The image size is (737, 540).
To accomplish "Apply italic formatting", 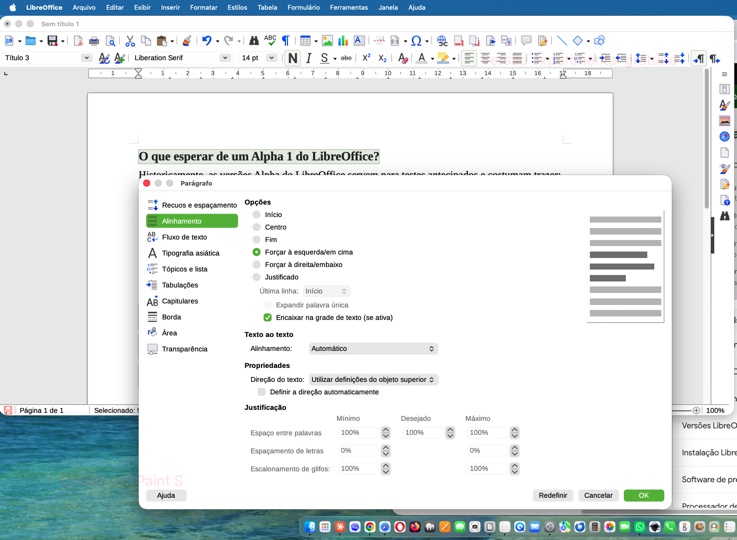I will [308, 58].
